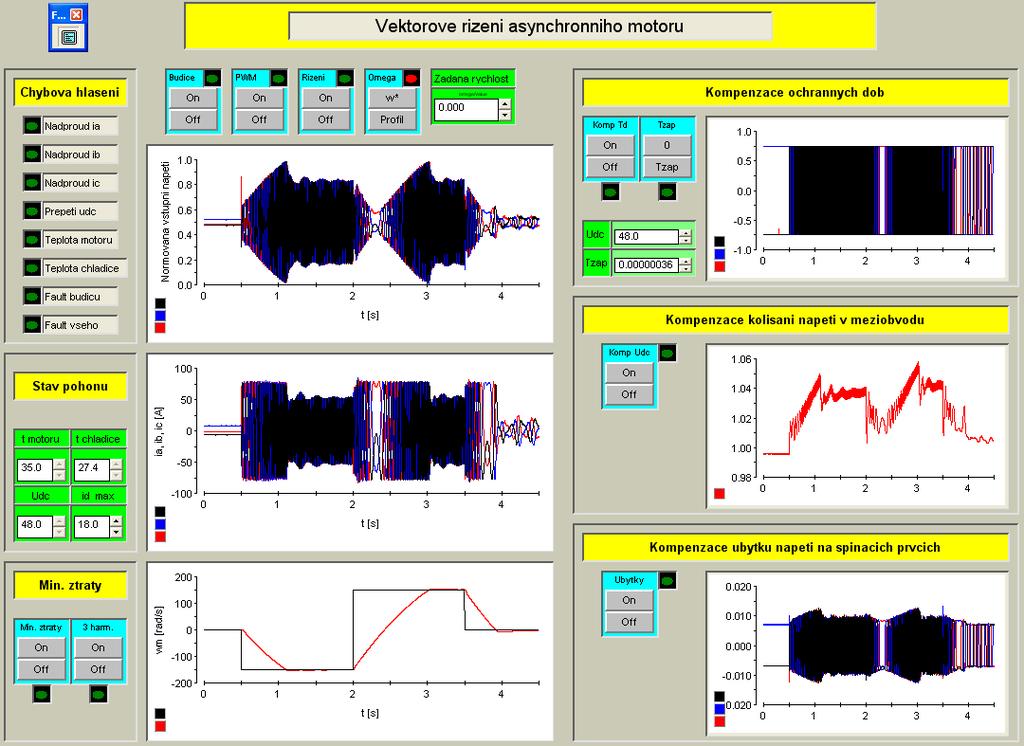Click the id_max 18.0 value field
This screenshot has height=746, width=1024.
coord(91,526)
